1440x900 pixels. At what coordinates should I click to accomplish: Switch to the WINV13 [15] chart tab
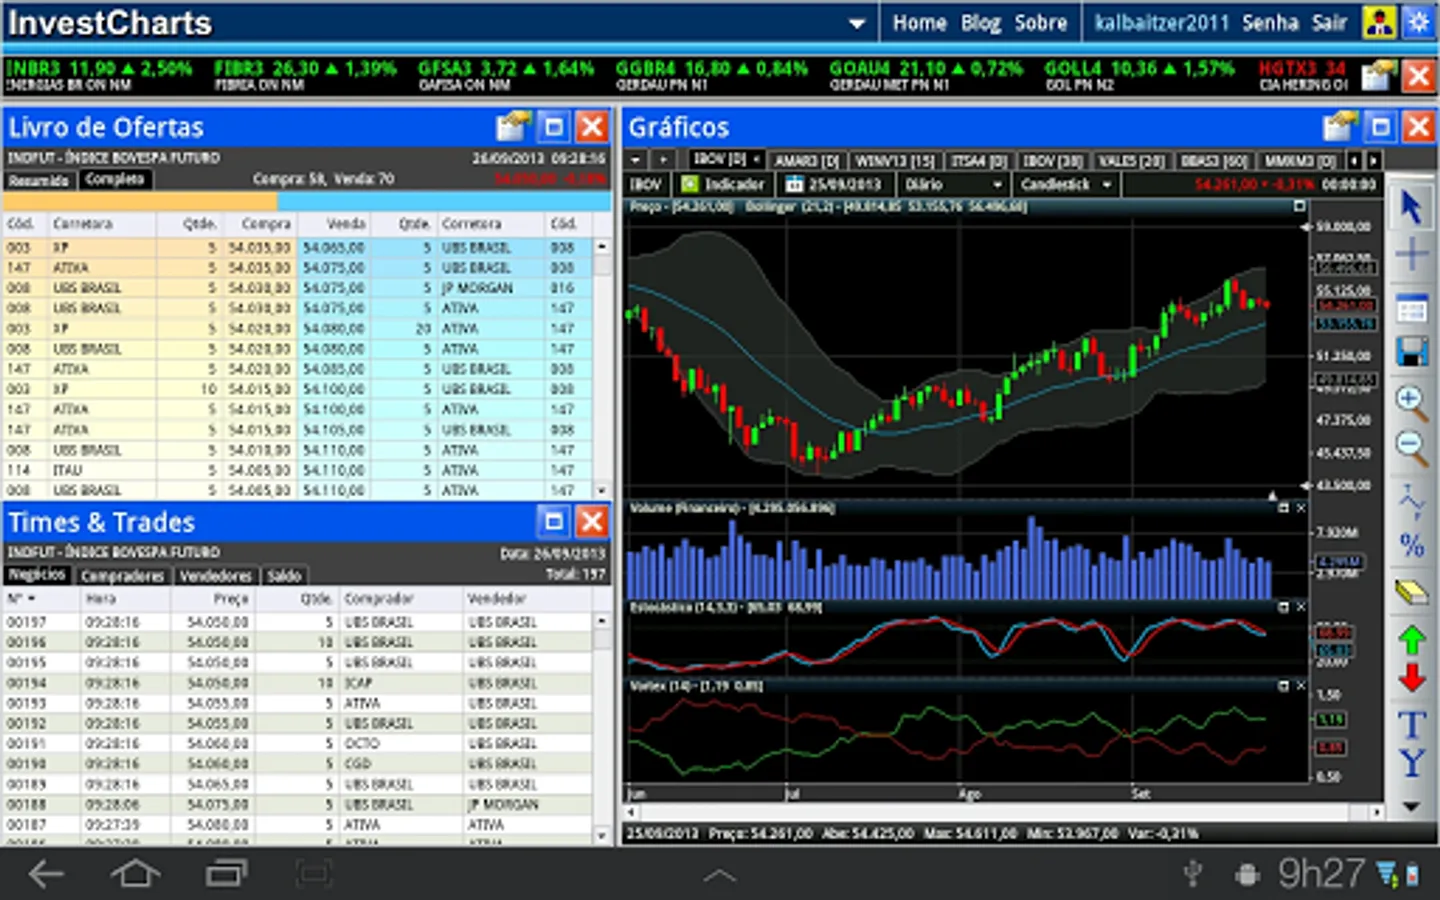click(x=894, y=160)
